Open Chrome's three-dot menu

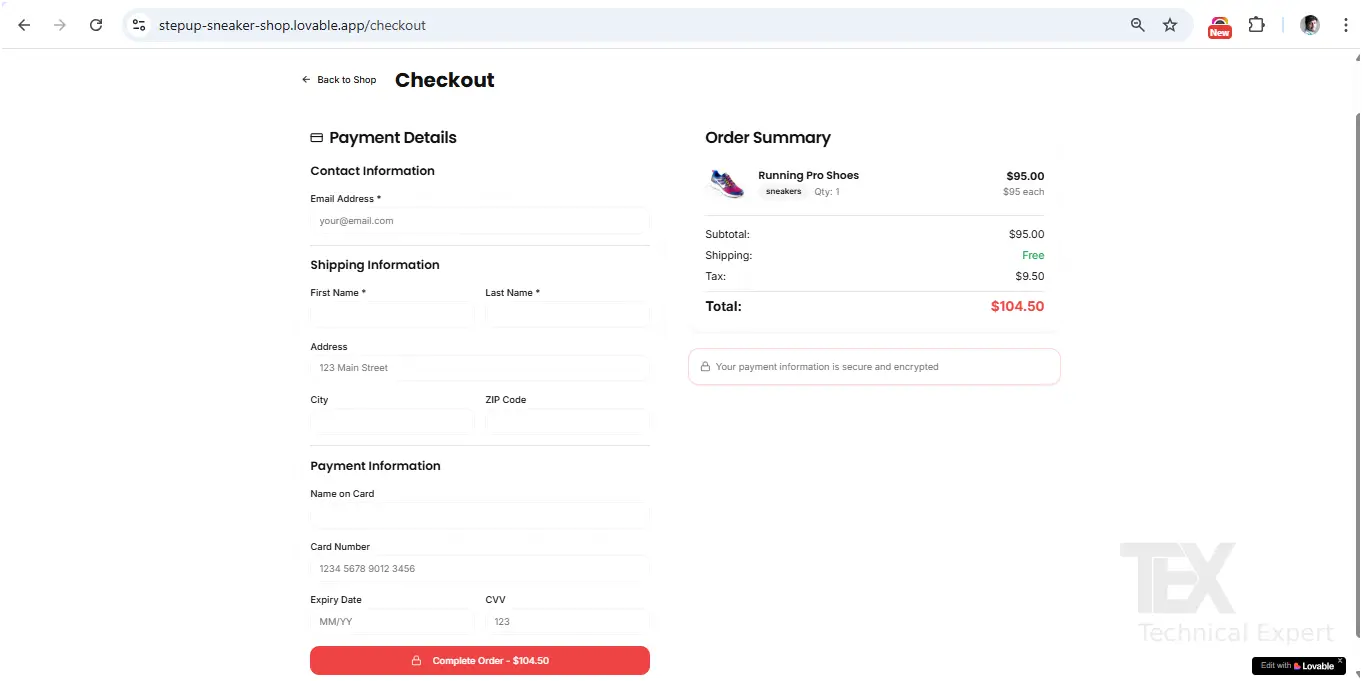pos(1345,25)
